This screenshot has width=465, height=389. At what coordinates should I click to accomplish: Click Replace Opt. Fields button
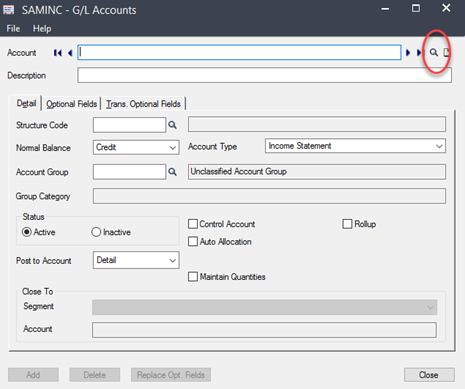[x=171, y=375]
